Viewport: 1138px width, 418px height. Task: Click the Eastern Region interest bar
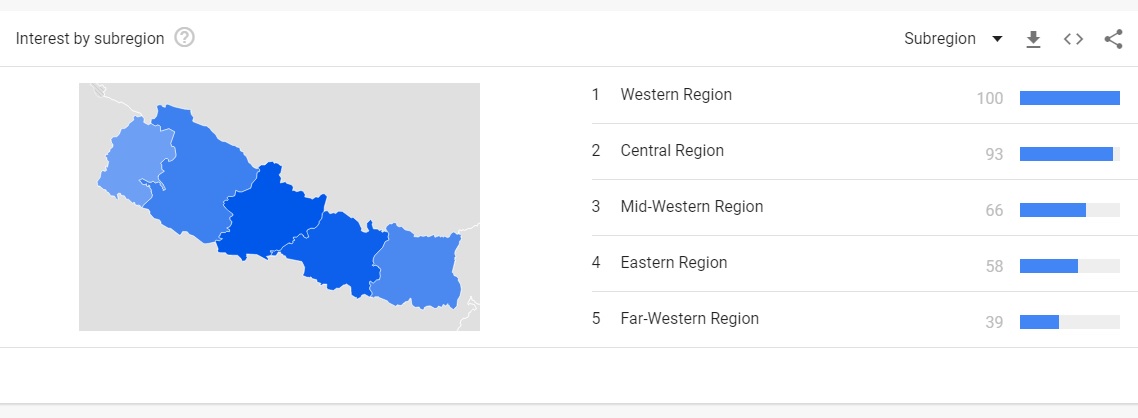(1049, 266)
